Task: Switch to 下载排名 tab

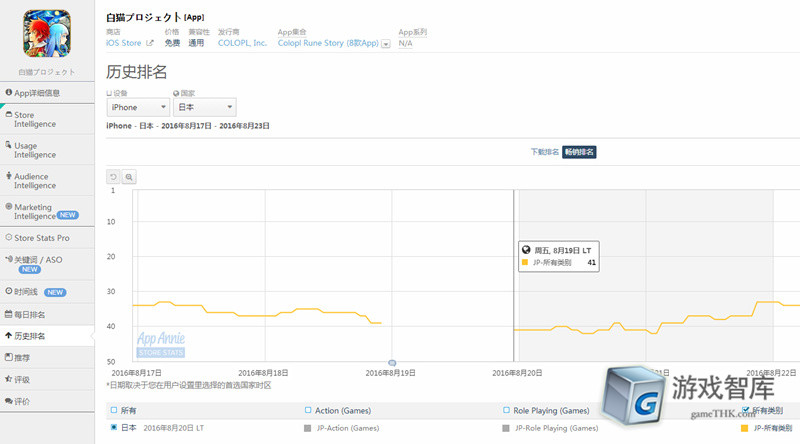Action: 544,152
